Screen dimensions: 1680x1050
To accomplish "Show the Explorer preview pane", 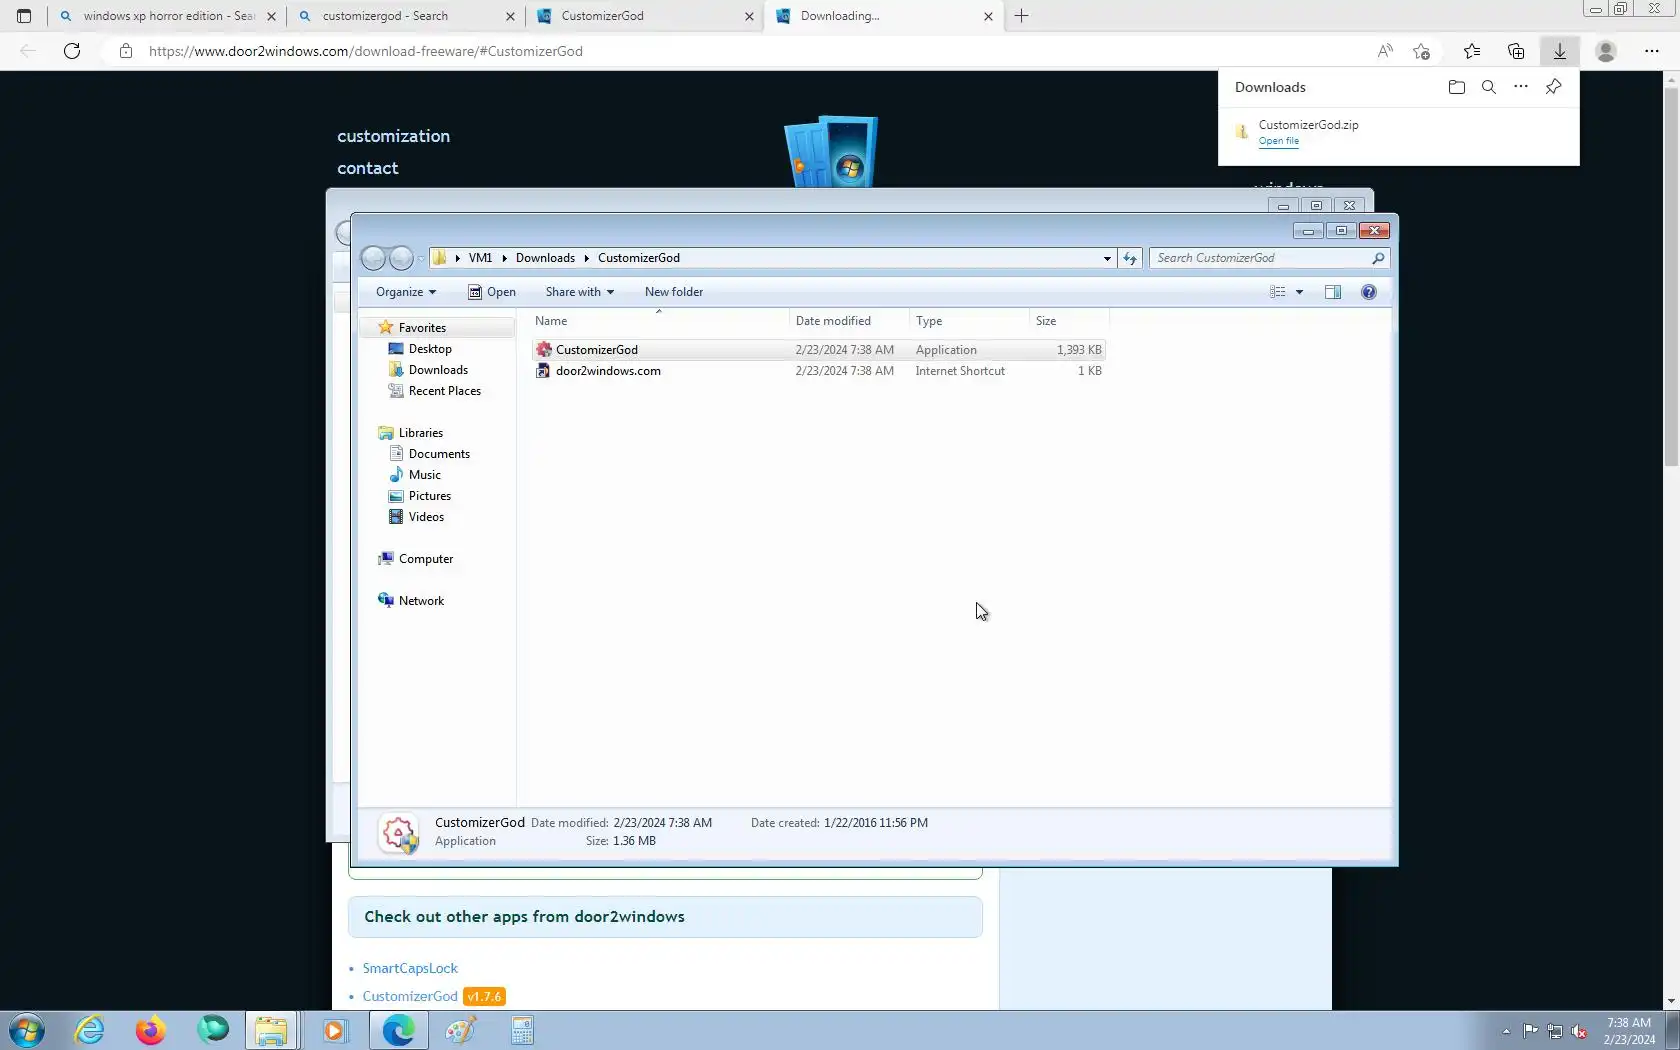I will pos(1333,292).
